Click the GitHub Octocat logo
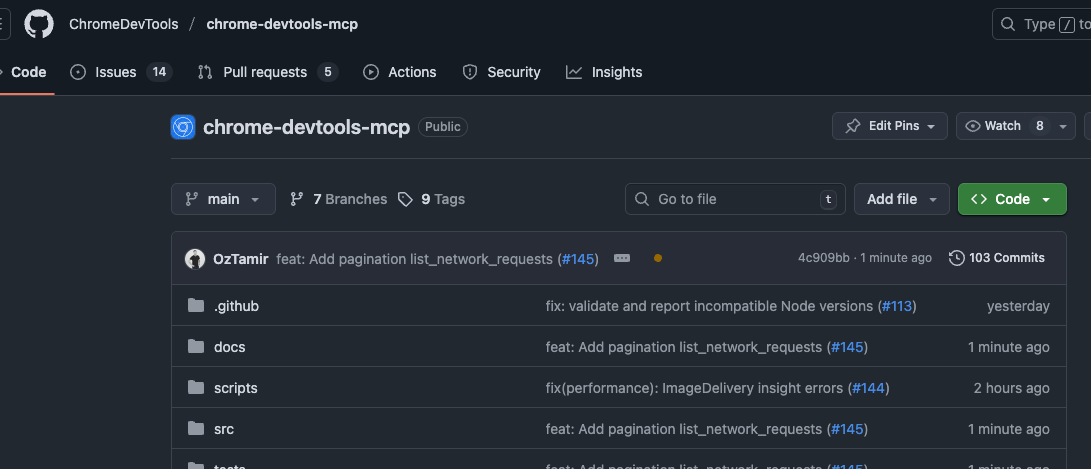The height and width of the screenshot is (469, 1091). point(39,24)
